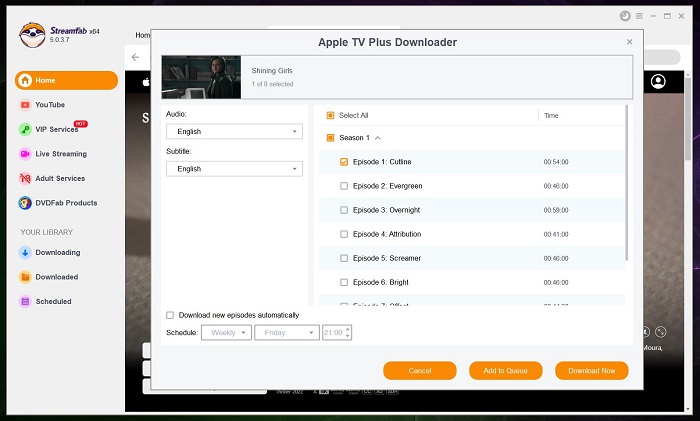The width and height of the screenshot is (700, 421).
Task: Click the HOT badge on VIP Services
Action: 80,124
